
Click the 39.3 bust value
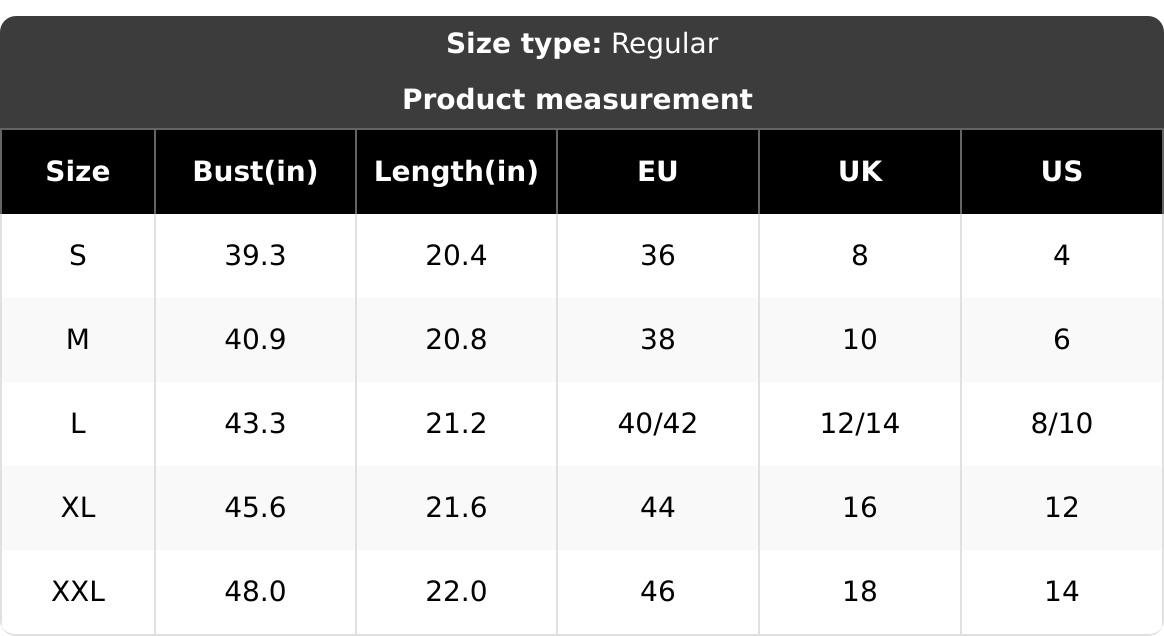pos(255,256)
